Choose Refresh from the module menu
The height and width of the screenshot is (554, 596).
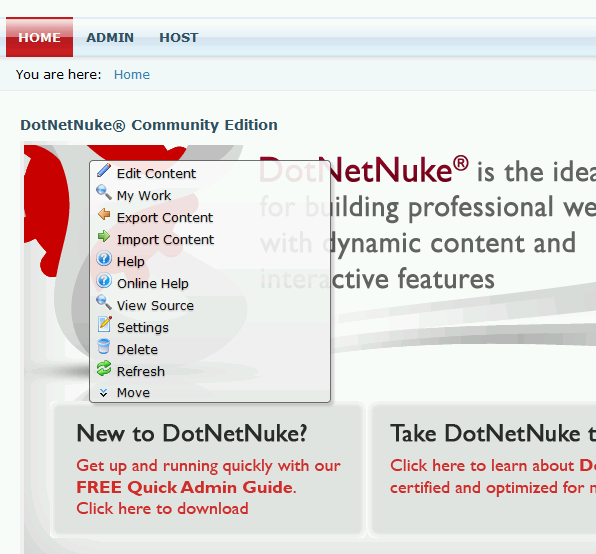141,372
